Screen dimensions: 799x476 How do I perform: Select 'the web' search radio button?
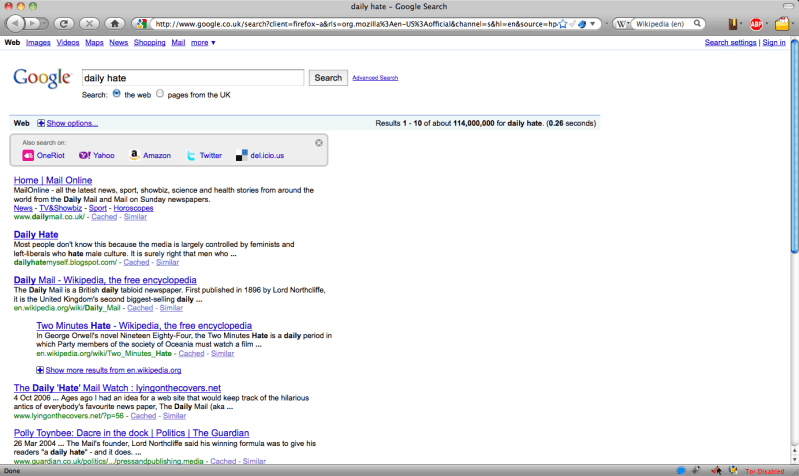point(117,94)
